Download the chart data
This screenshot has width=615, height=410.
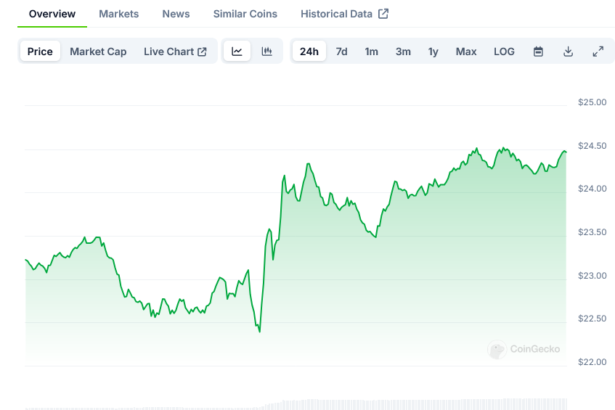point(568,52)
